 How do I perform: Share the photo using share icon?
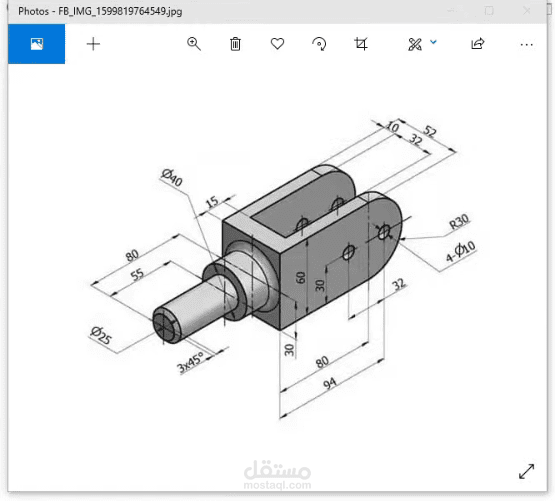(x=477, y=44)
